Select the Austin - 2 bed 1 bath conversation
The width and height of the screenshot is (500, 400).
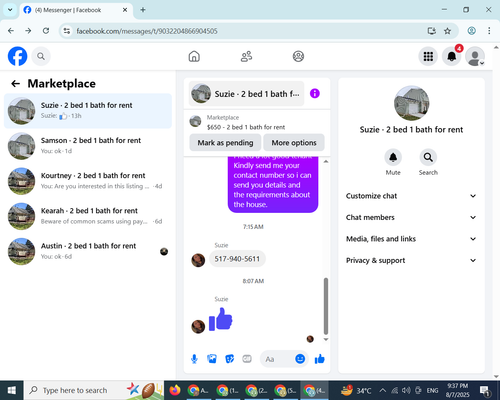pyautogui.click(x=88, y=251)
